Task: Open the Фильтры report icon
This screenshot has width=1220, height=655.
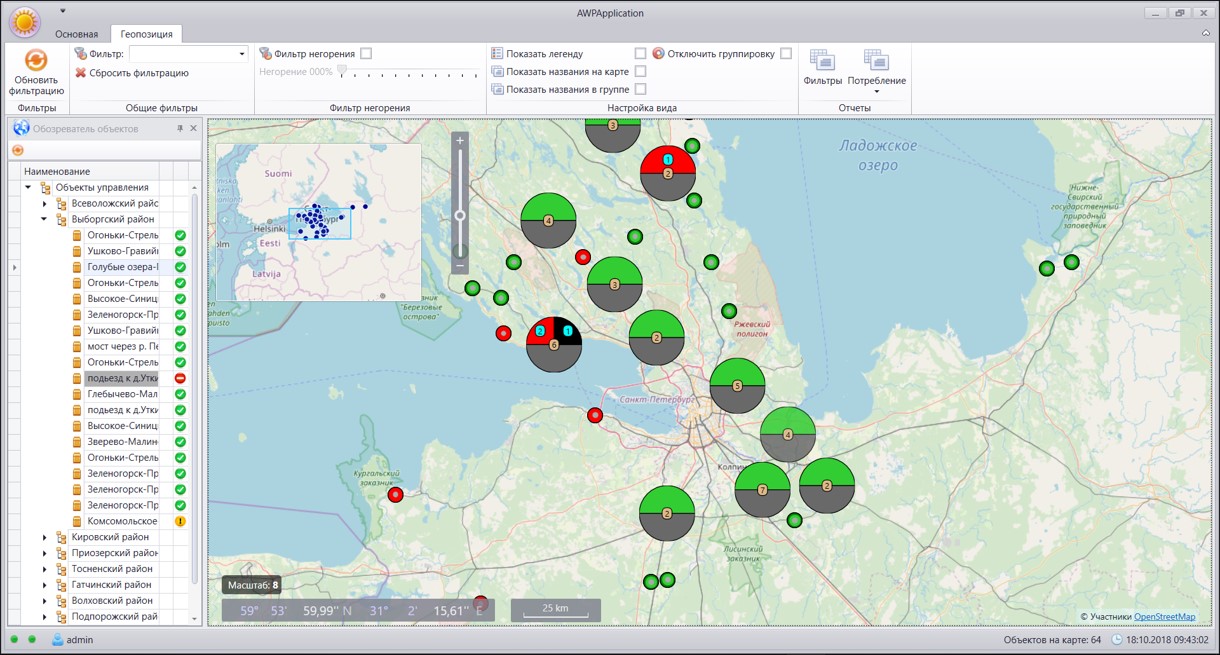Action: 822,60
